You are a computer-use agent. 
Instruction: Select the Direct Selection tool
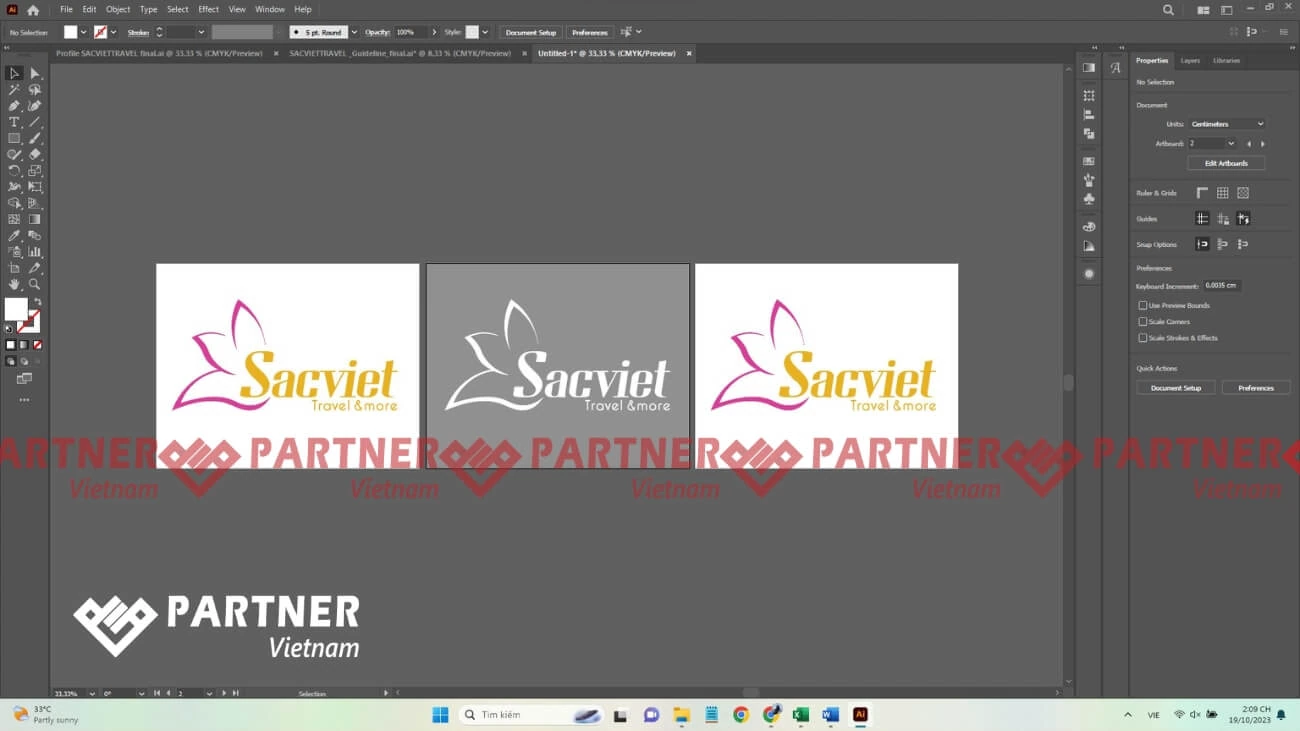click(35, 73)
